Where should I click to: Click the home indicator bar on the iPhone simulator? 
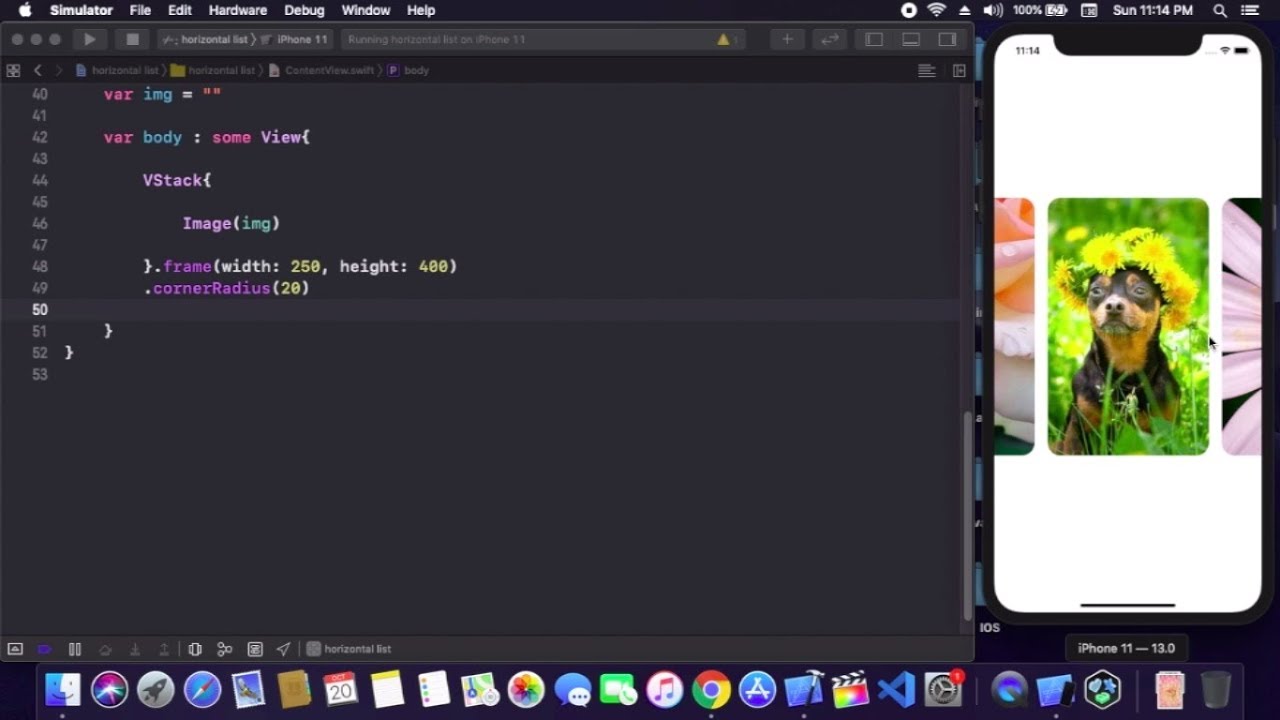pyautogui.click(x=1128, y=605)
